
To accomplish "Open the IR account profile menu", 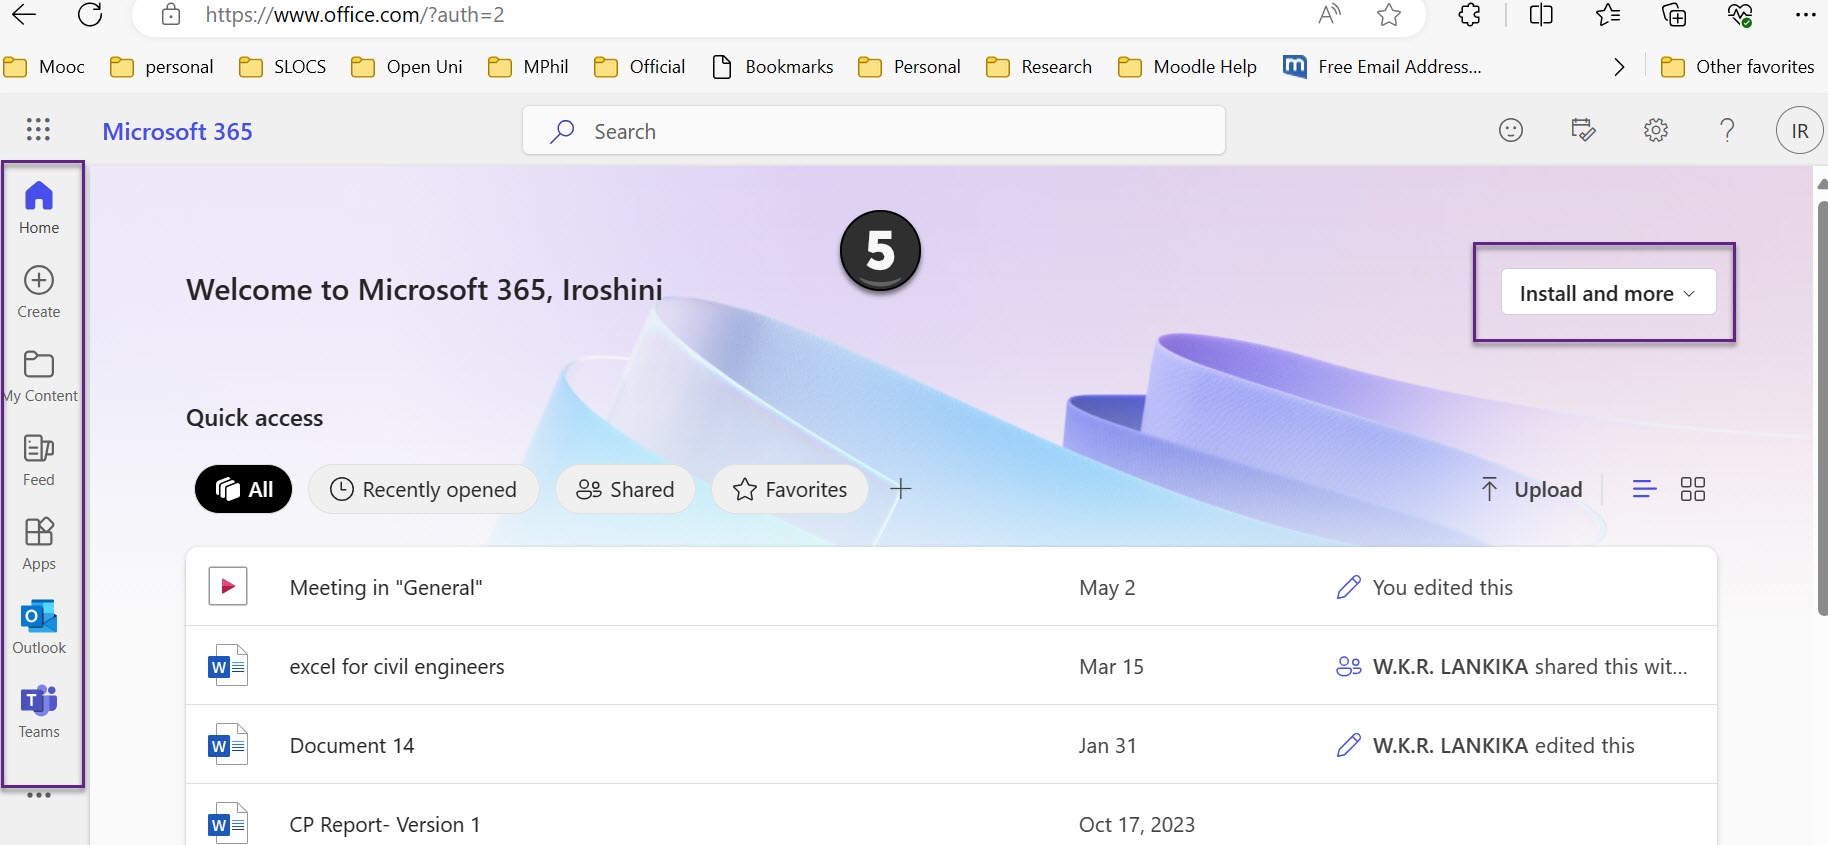I will point(1799,130).
